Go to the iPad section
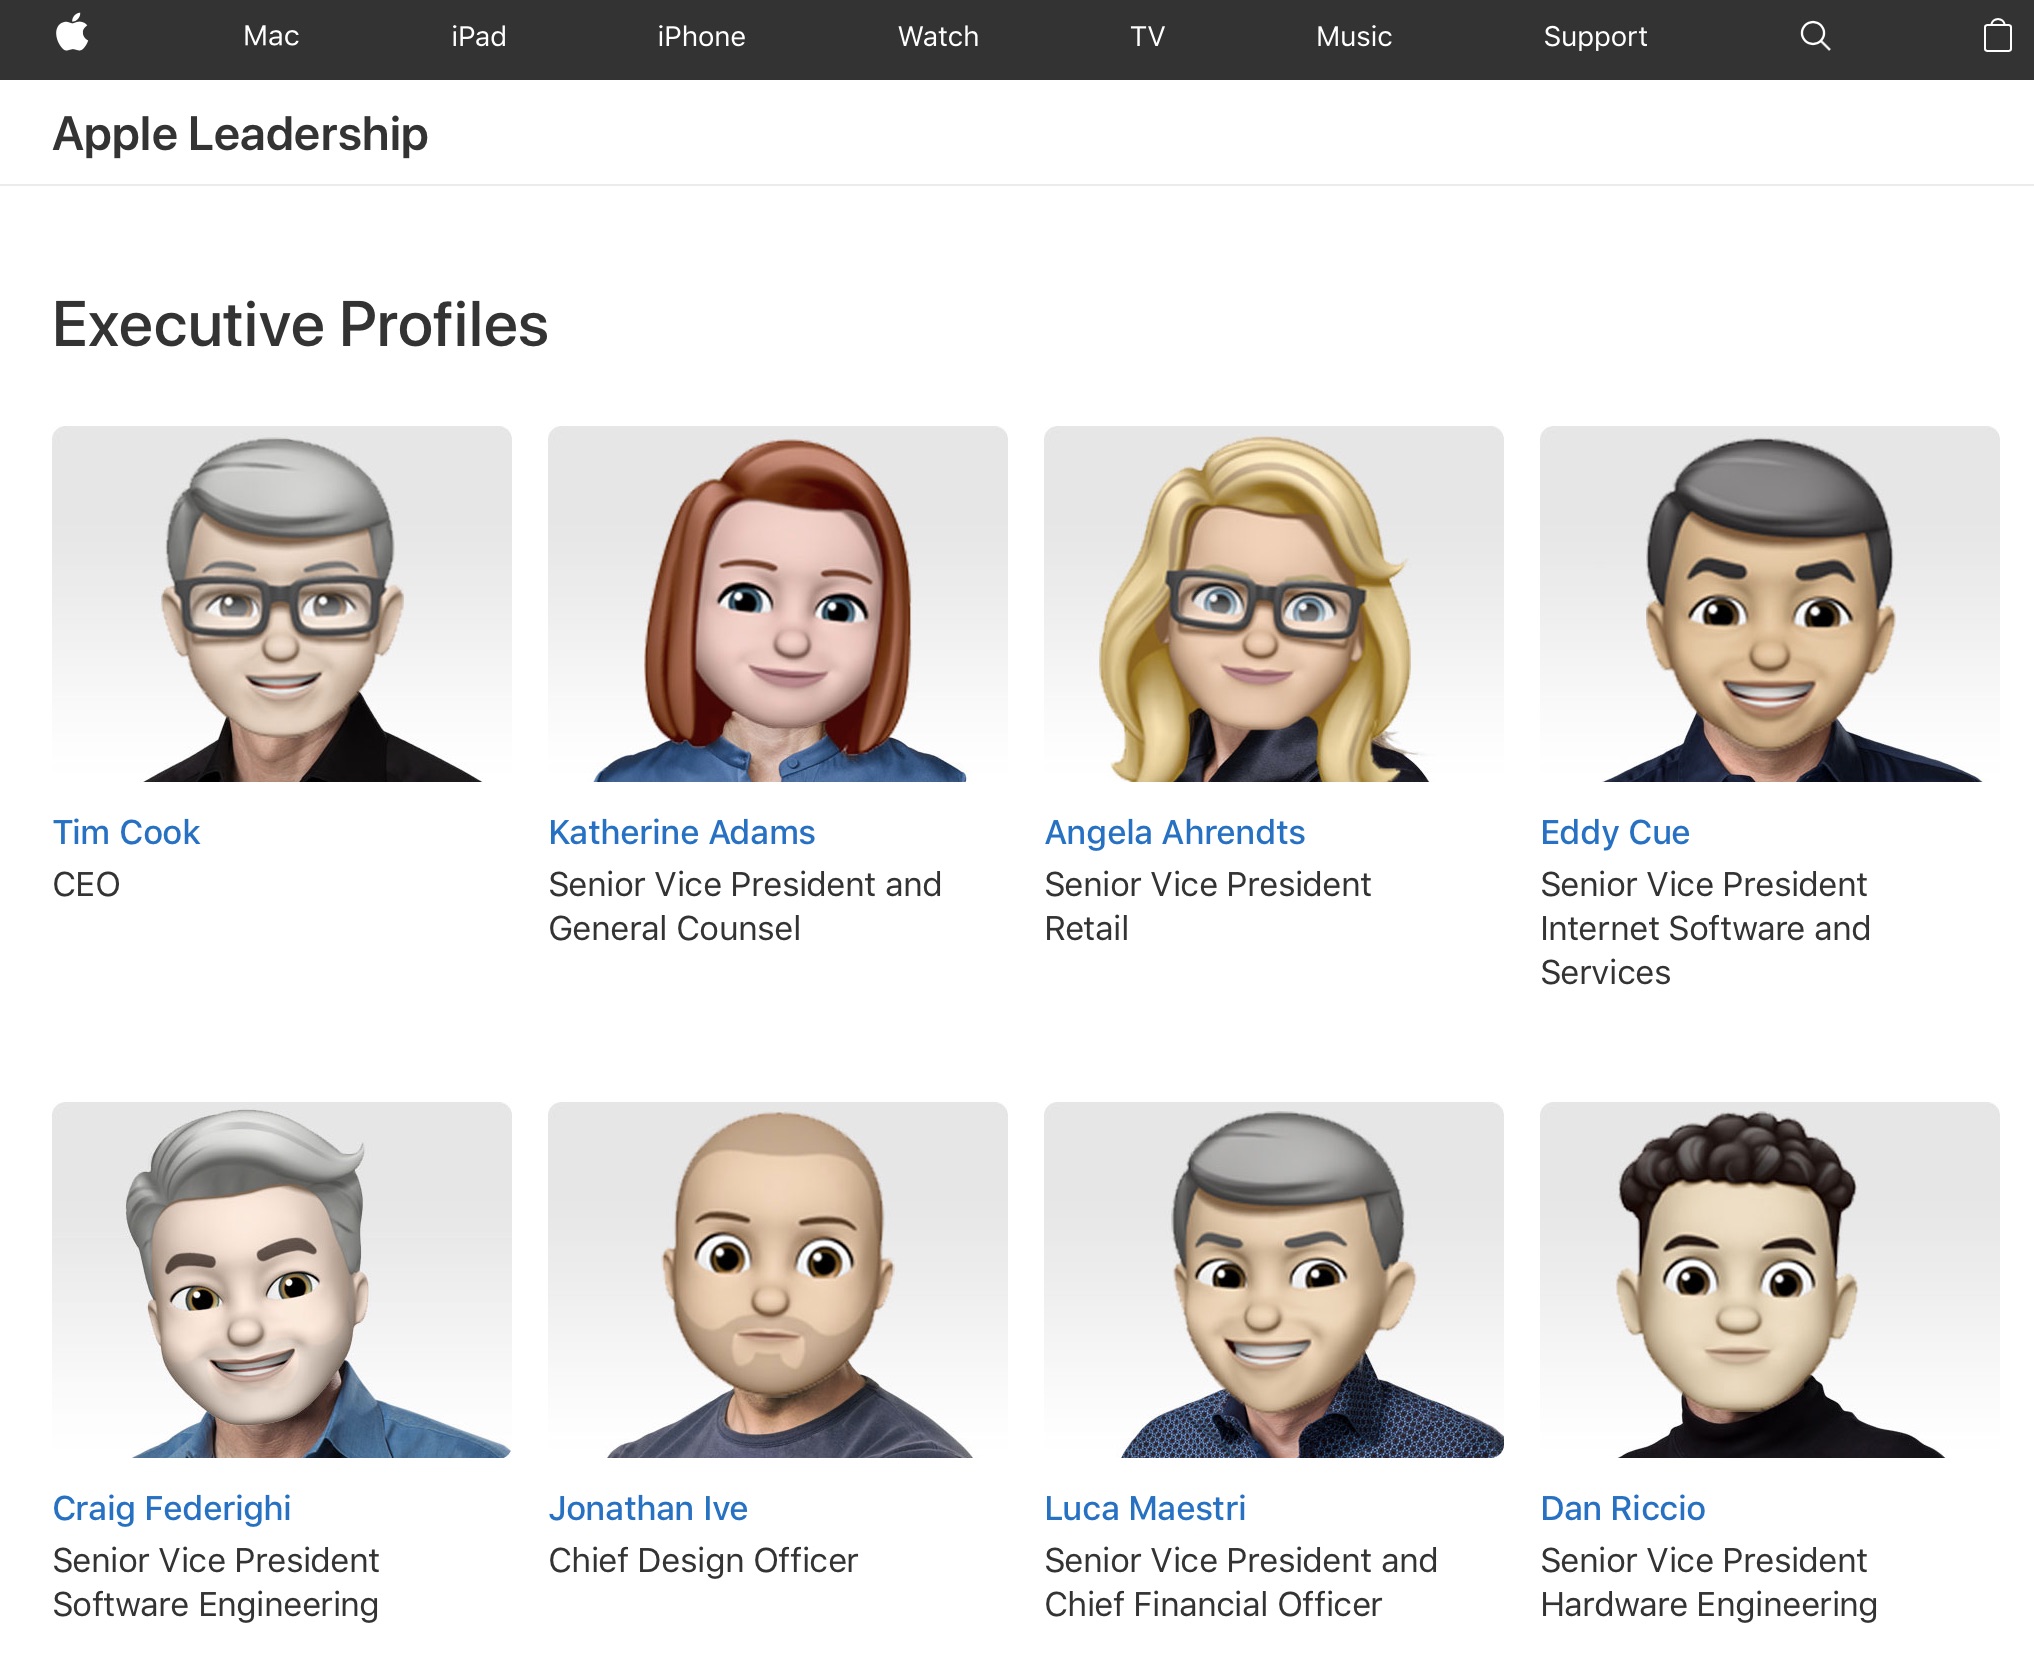This screenshot has width=2034, height=1656. tap(478, 36)
